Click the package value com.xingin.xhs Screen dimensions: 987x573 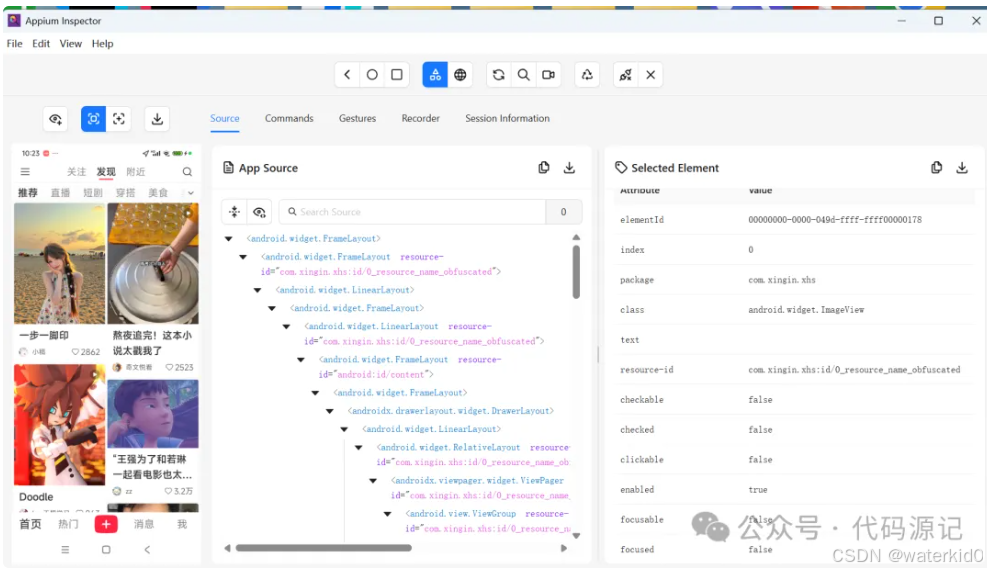(x=782, y=280)
